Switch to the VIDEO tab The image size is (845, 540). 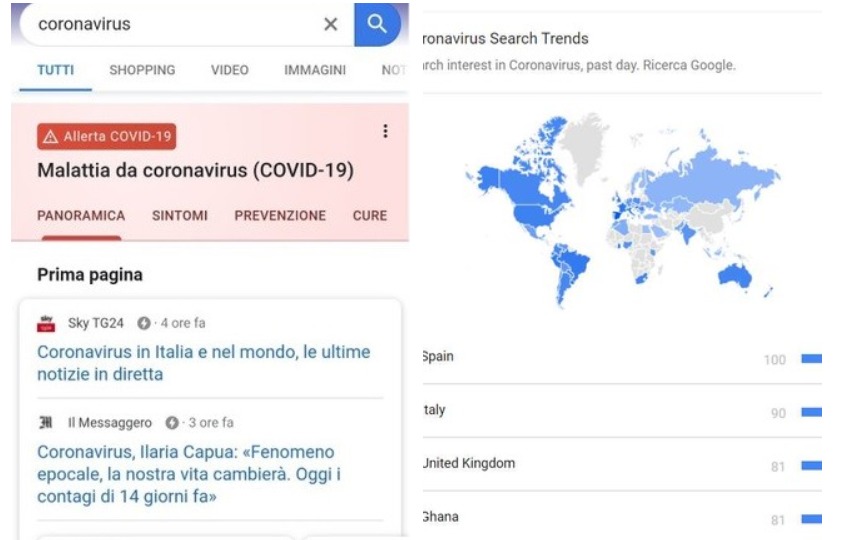tap(230, 70)
